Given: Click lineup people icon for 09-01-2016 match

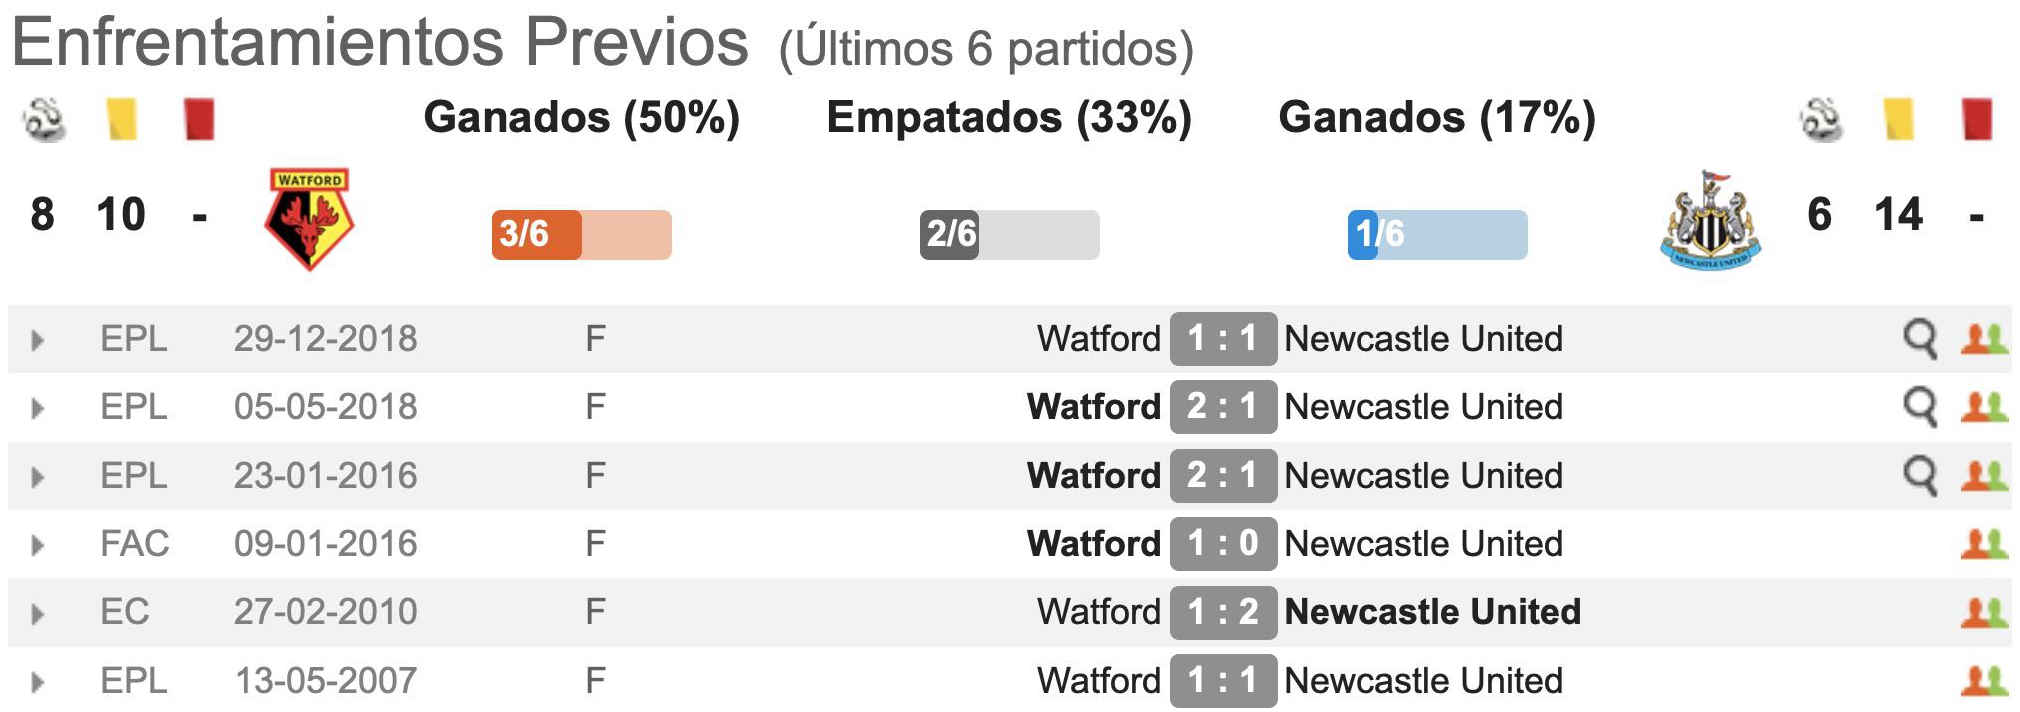Looking at the screenshot, I should point(1984,544).
